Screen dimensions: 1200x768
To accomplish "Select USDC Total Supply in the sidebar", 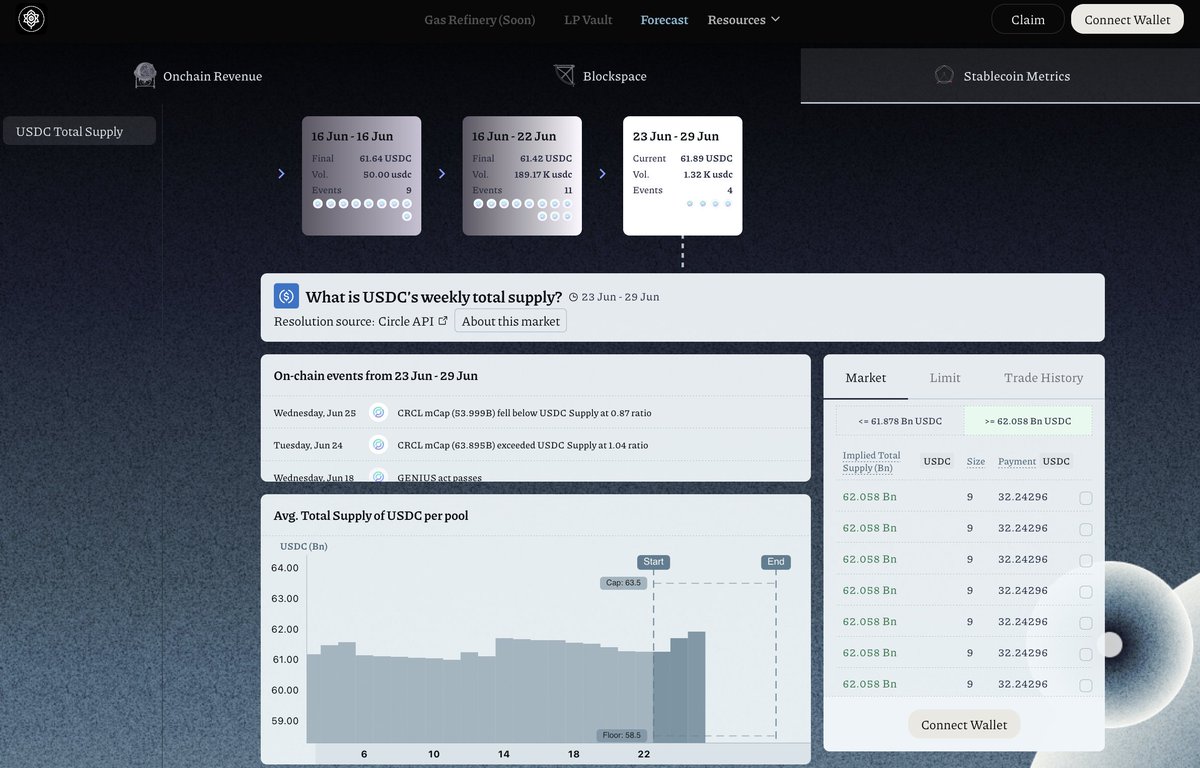I will tap(79, 131).
